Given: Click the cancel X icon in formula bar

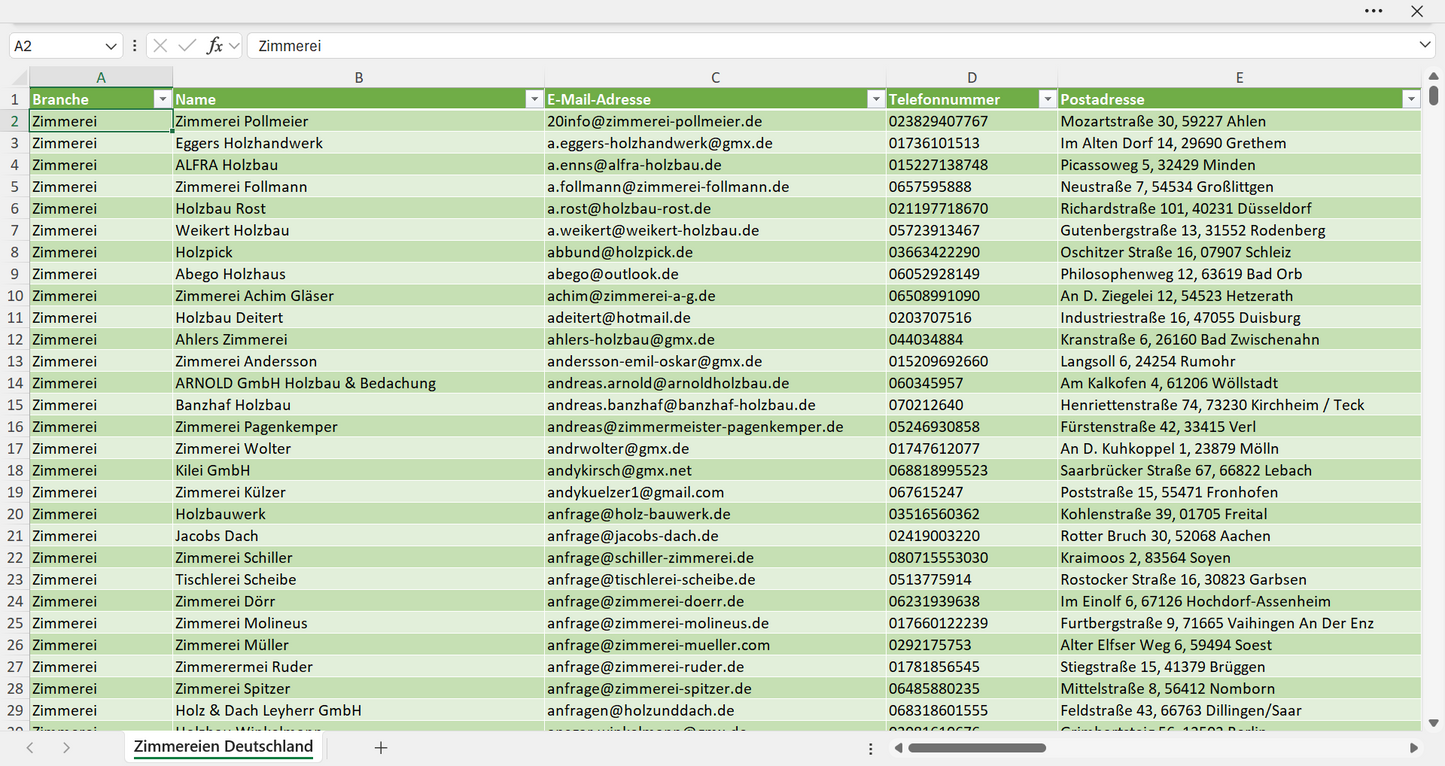Looking at the screenshot, I should pyautogui.click(x=160, y=46).
